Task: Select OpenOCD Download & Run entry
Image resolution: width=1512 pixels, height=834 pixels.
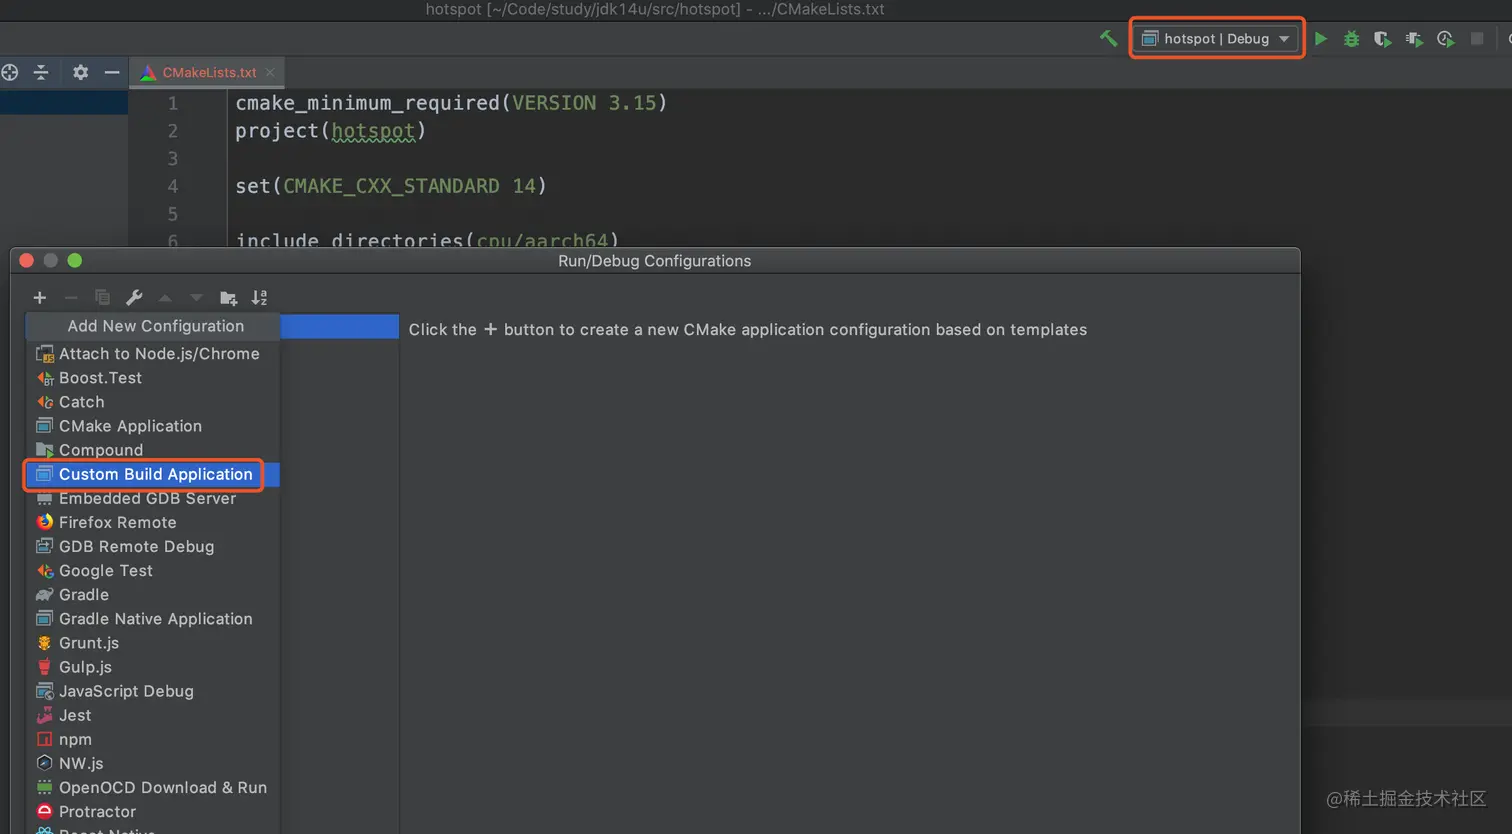Action: [152, 787]
